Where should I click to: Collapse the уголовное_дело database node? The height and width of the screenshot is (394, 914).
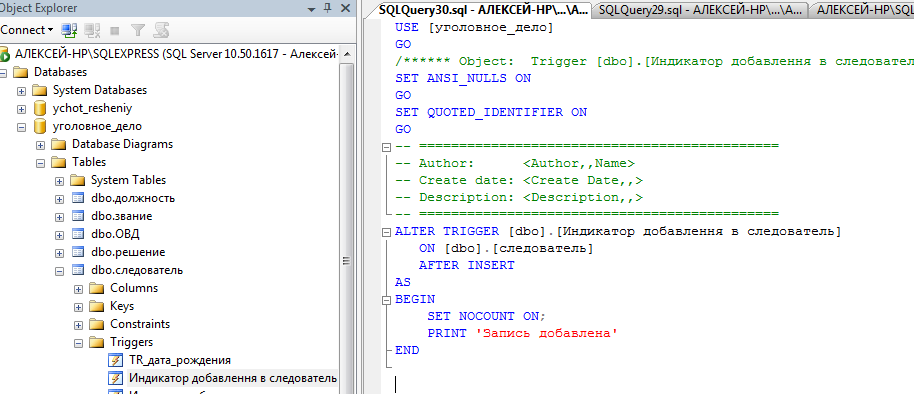click(22, 126)
